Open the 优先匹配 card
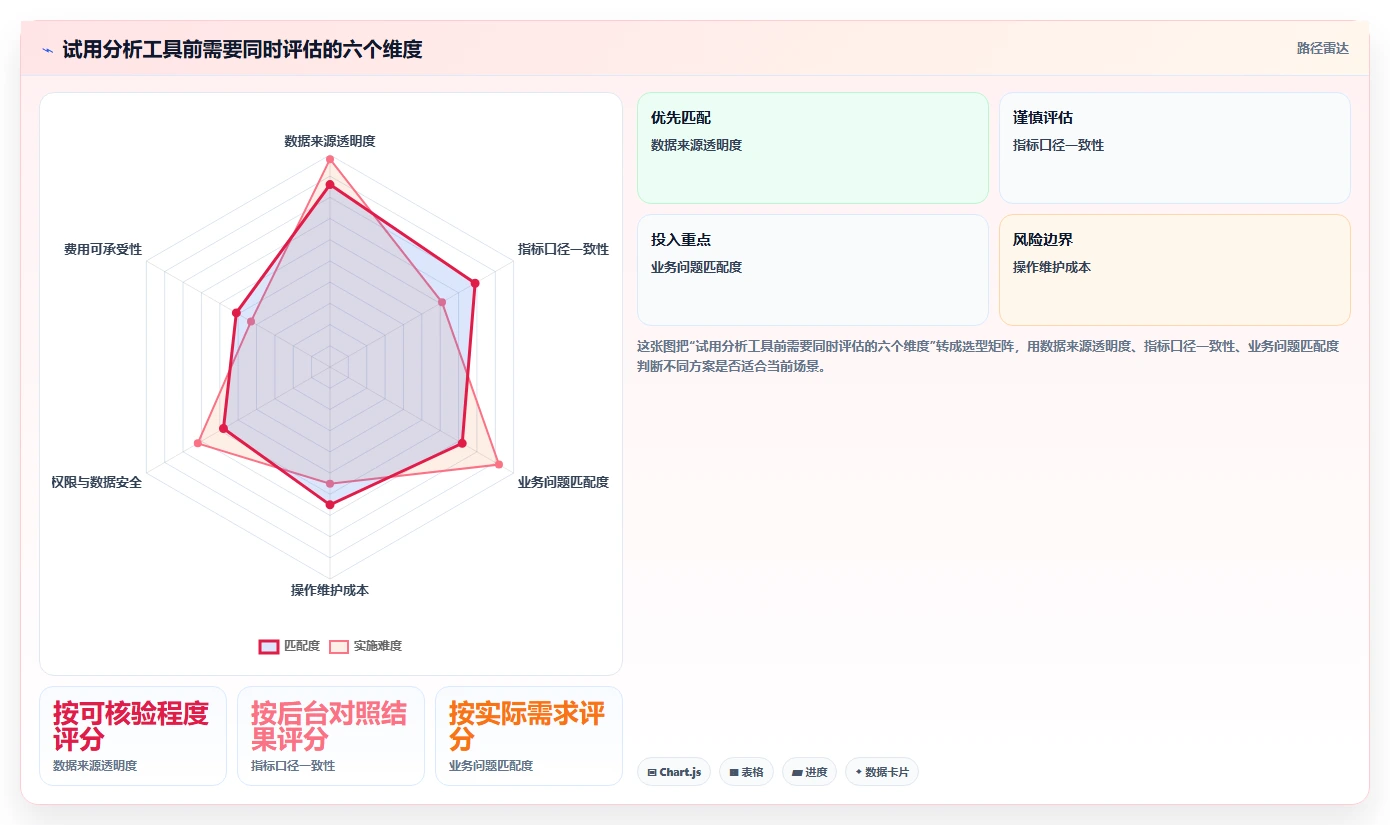 [812, 148]
